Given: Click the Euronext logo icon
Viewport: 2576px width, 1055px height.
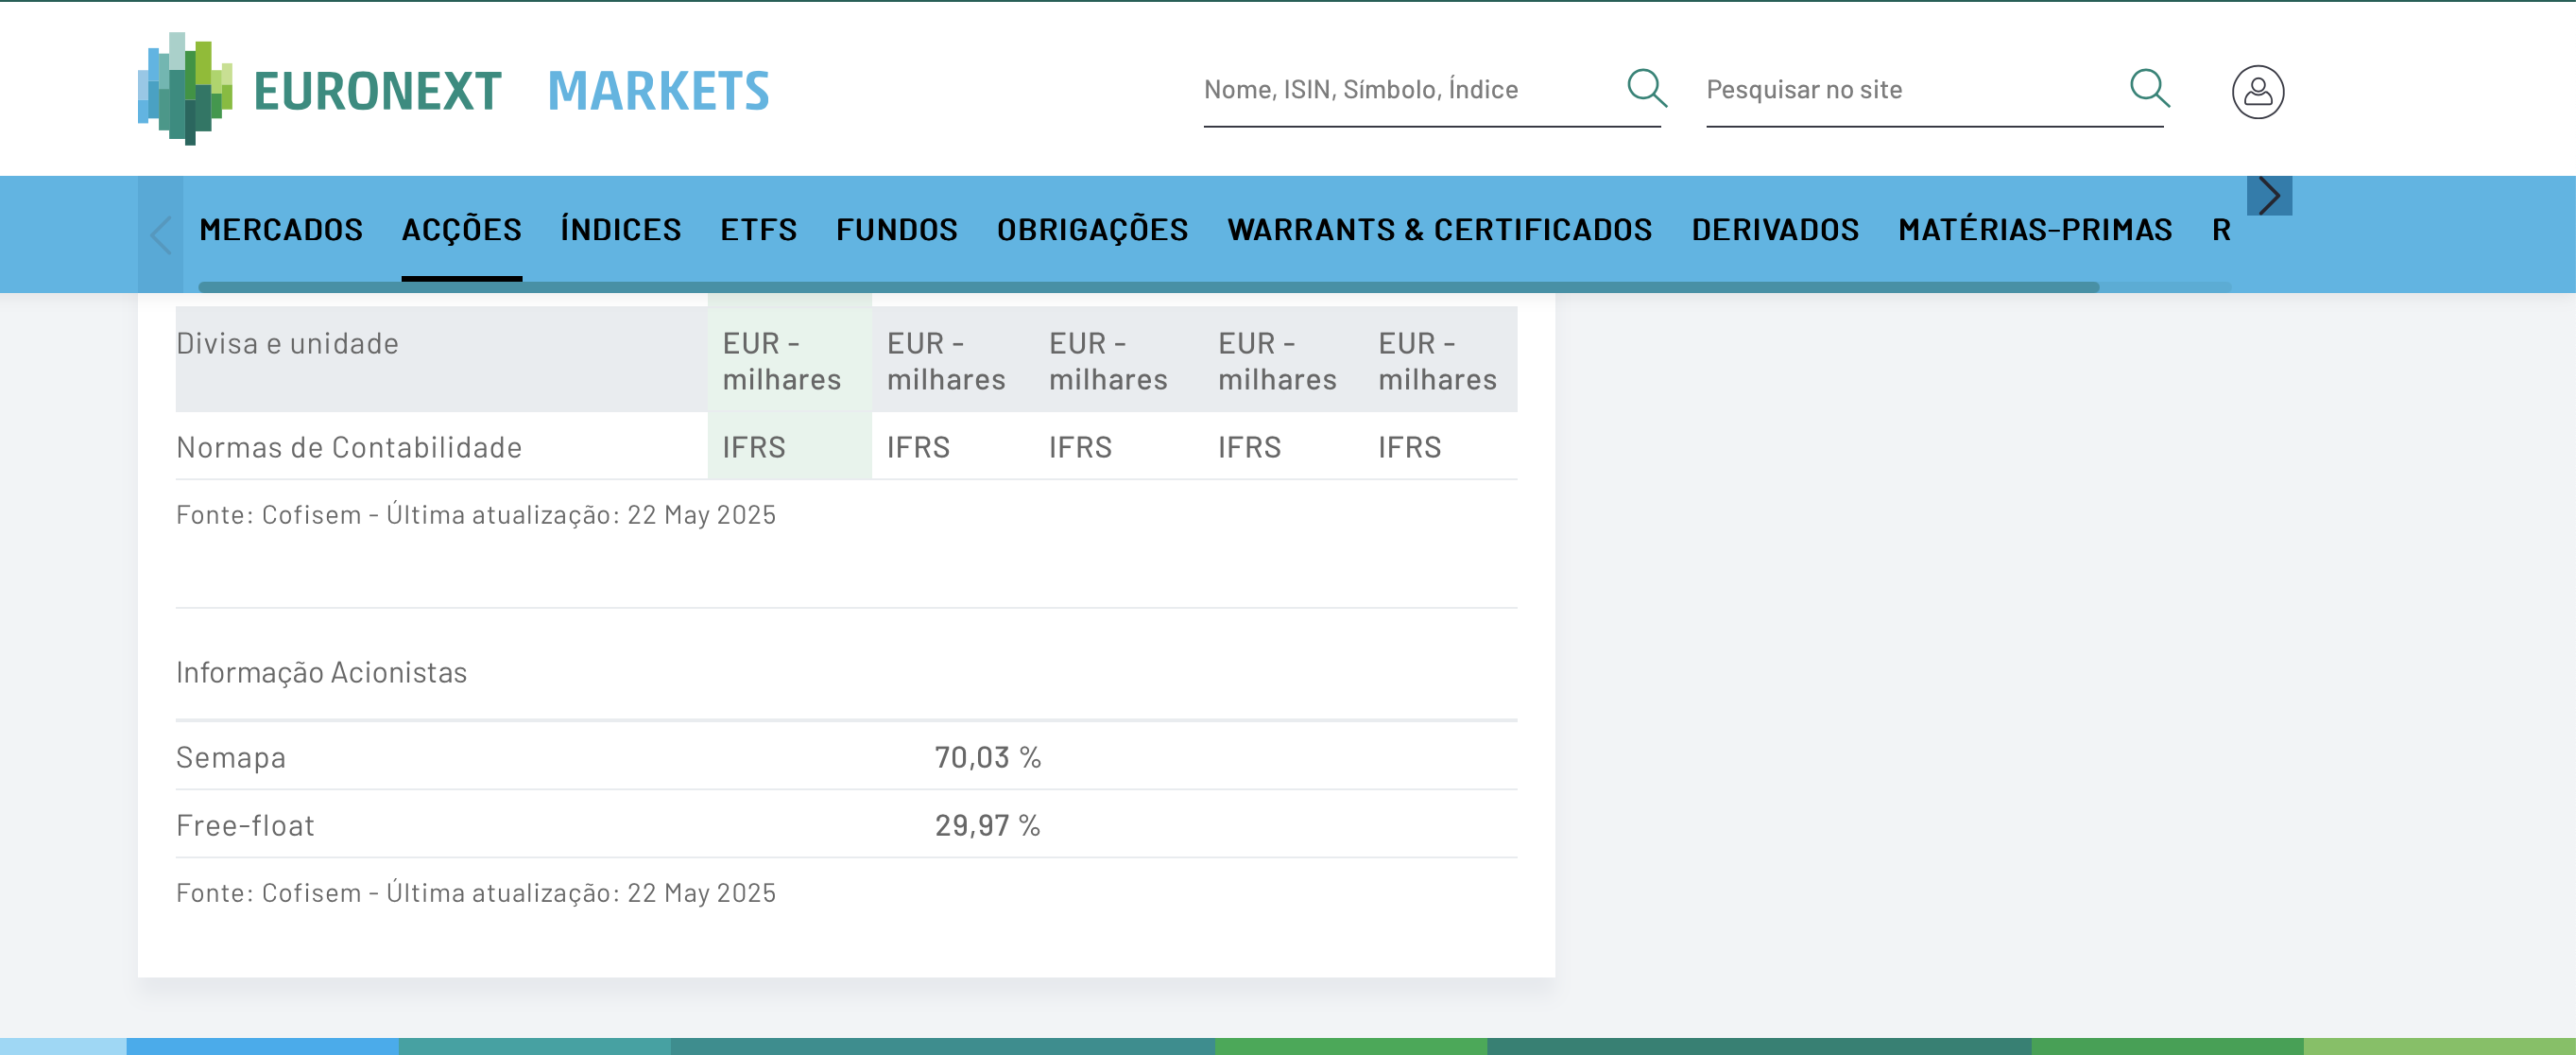Looking at the screenshot, I should pyautogui.click(x=185, y=89).
